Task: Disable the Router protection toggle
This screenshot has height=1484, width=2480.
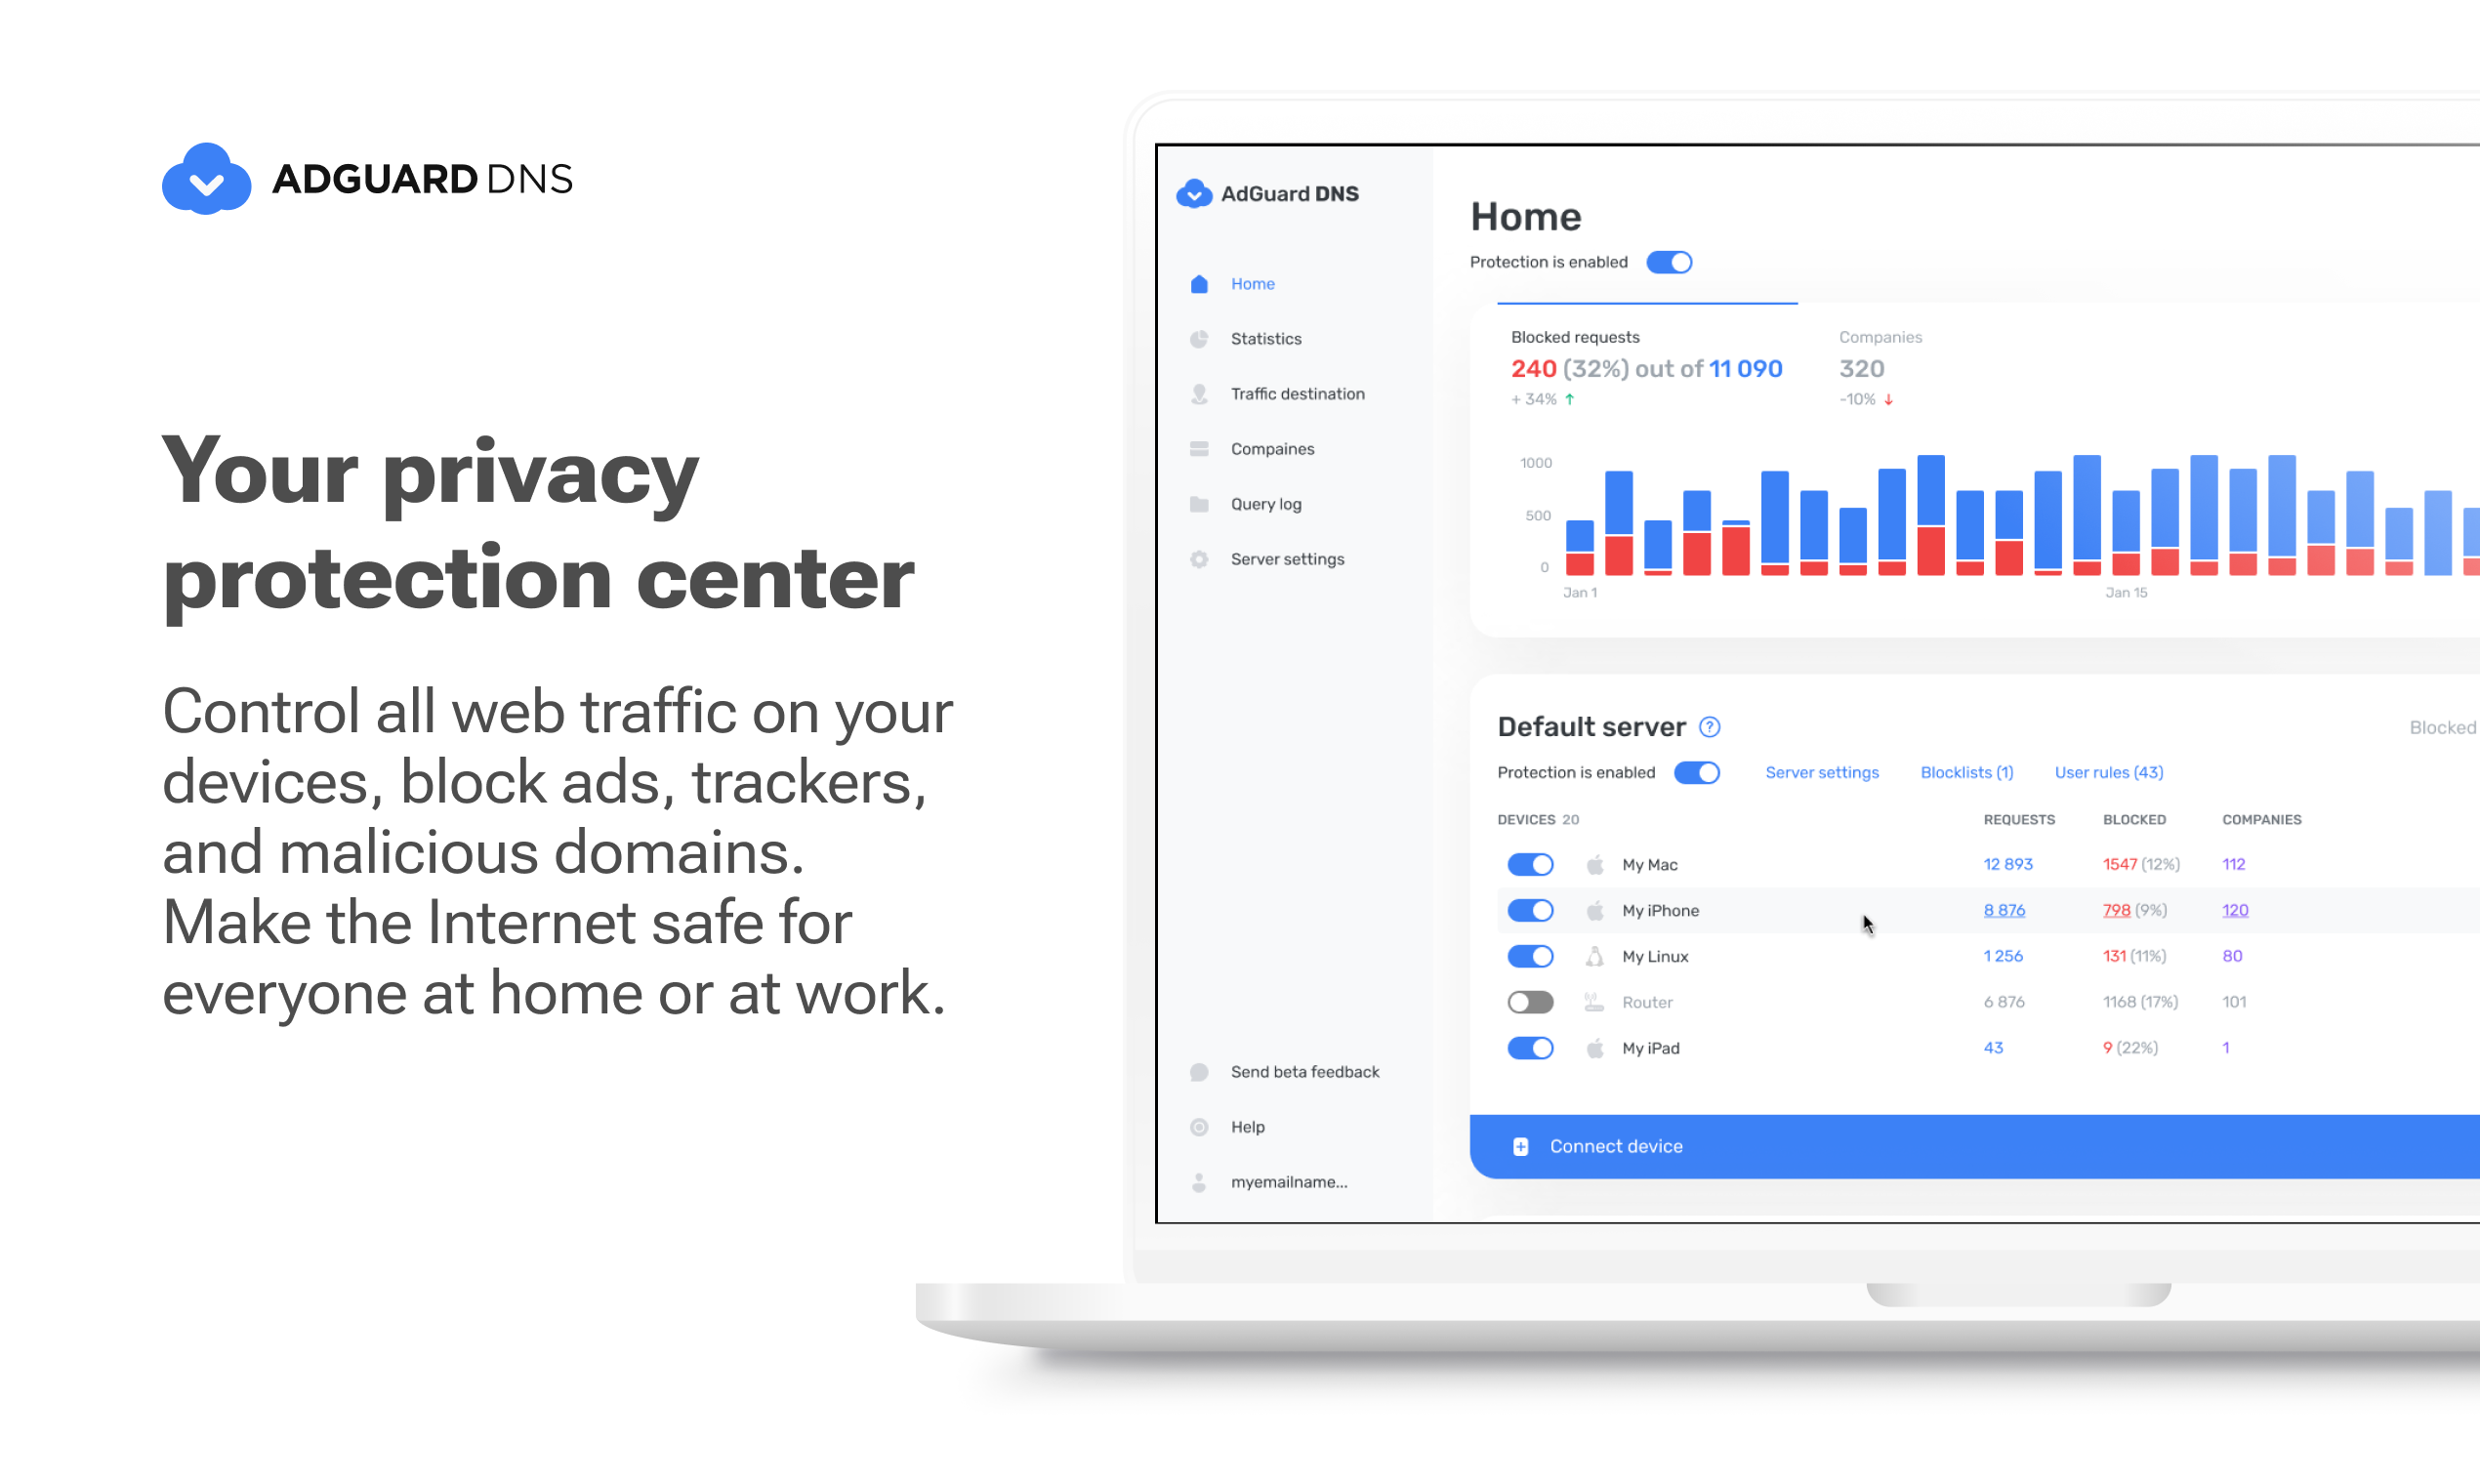Action: pos(1528,1002)
